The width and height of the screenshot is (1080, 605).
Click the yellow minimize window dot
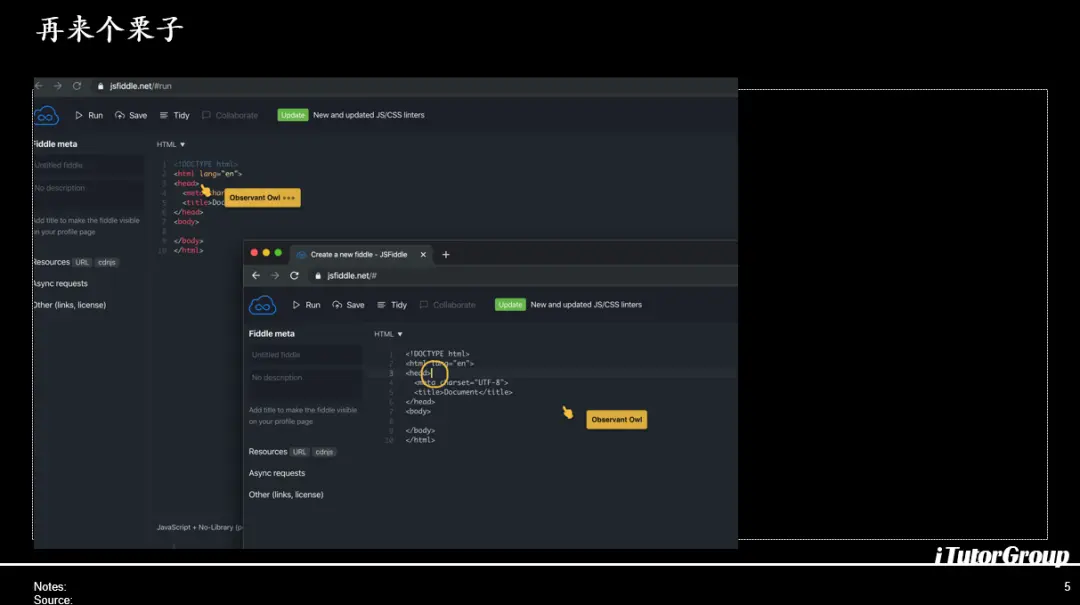267,253
